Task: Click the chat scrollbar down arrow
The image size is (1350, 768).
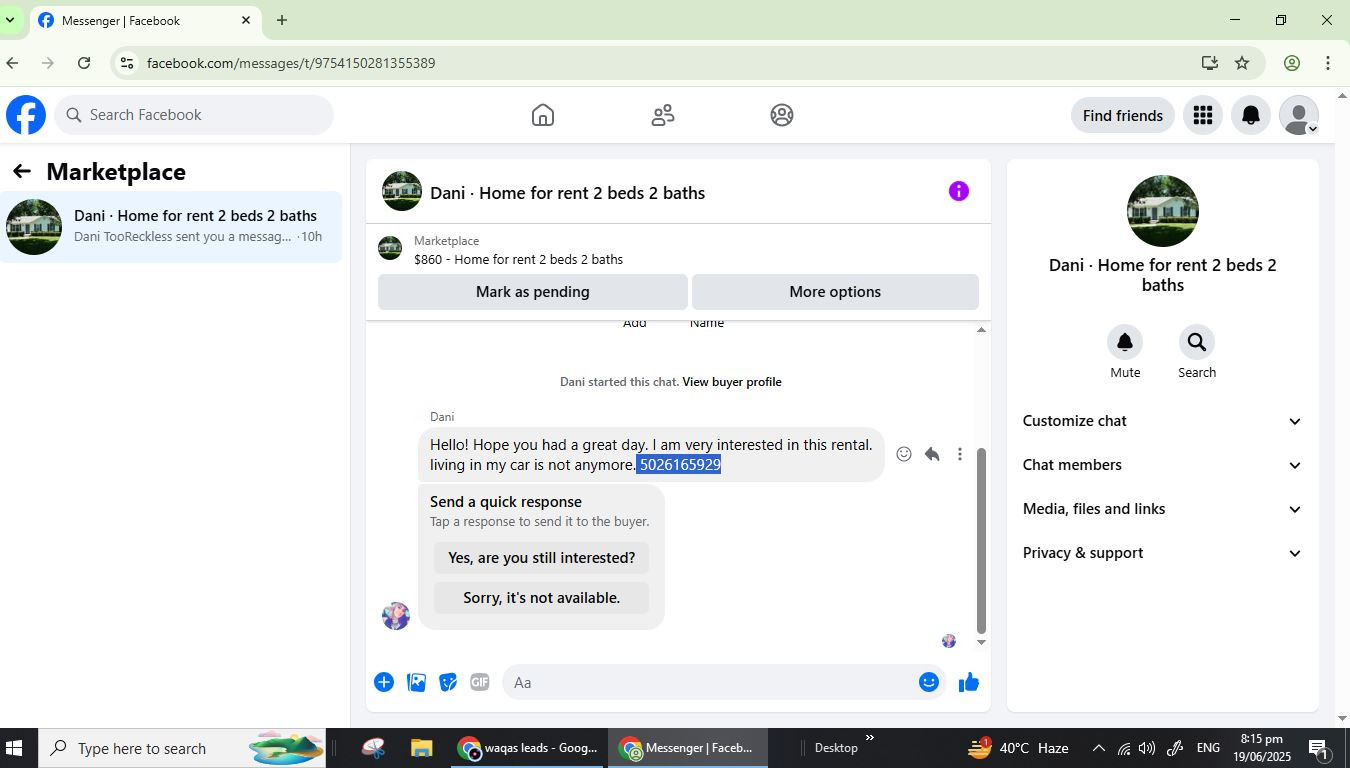Action: pyautogui.click(x=981, y=643)
